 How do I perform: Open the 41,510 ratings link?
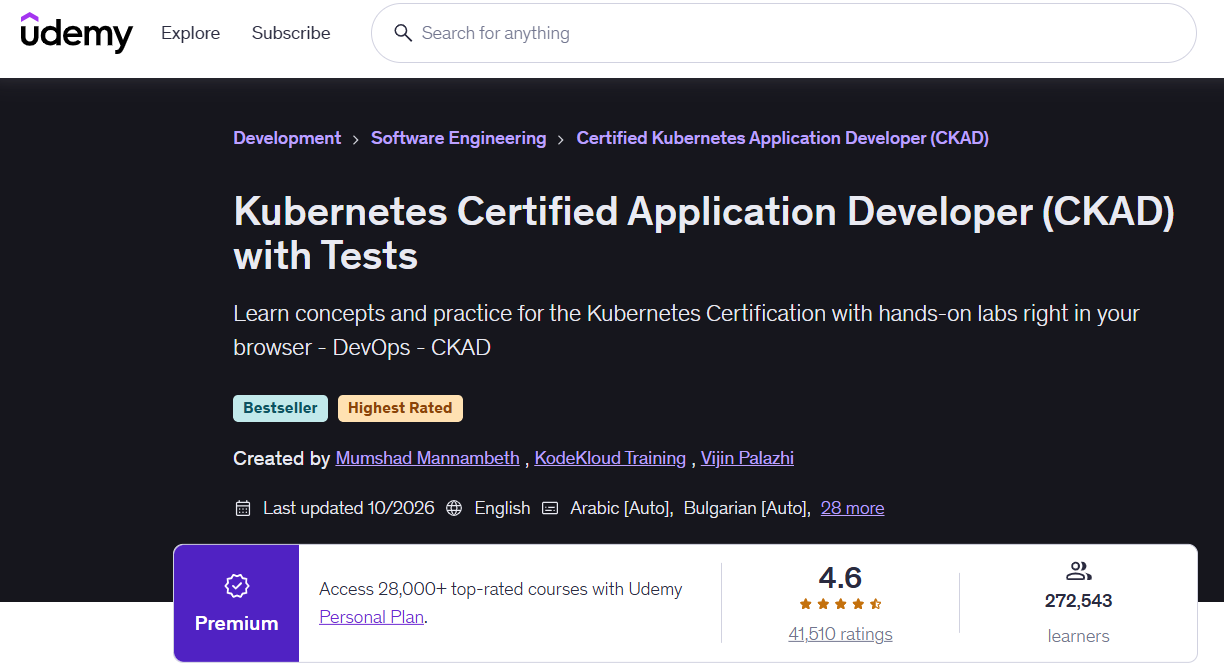[x=840, y=634]
